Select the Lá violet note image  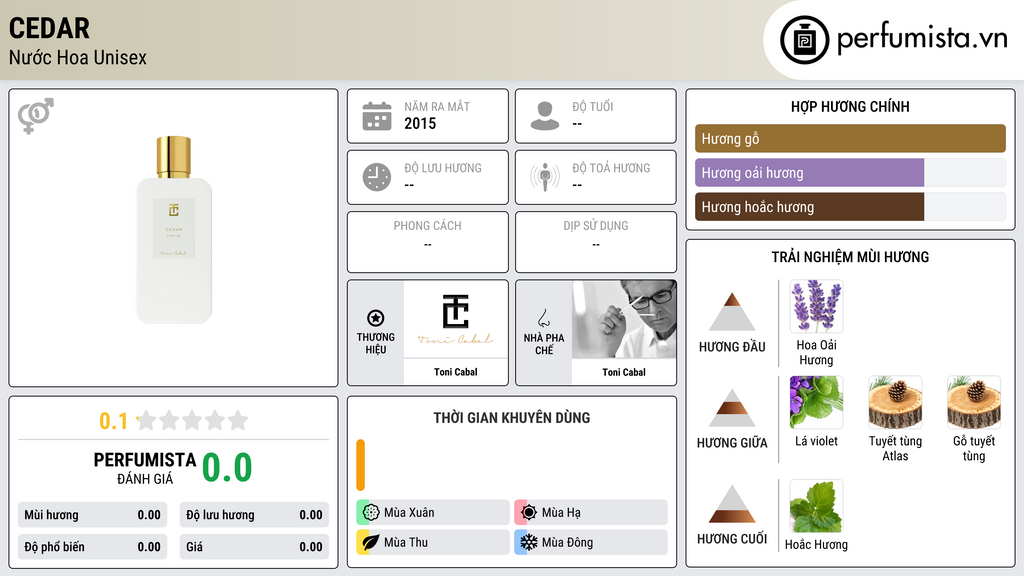[816, 402]
